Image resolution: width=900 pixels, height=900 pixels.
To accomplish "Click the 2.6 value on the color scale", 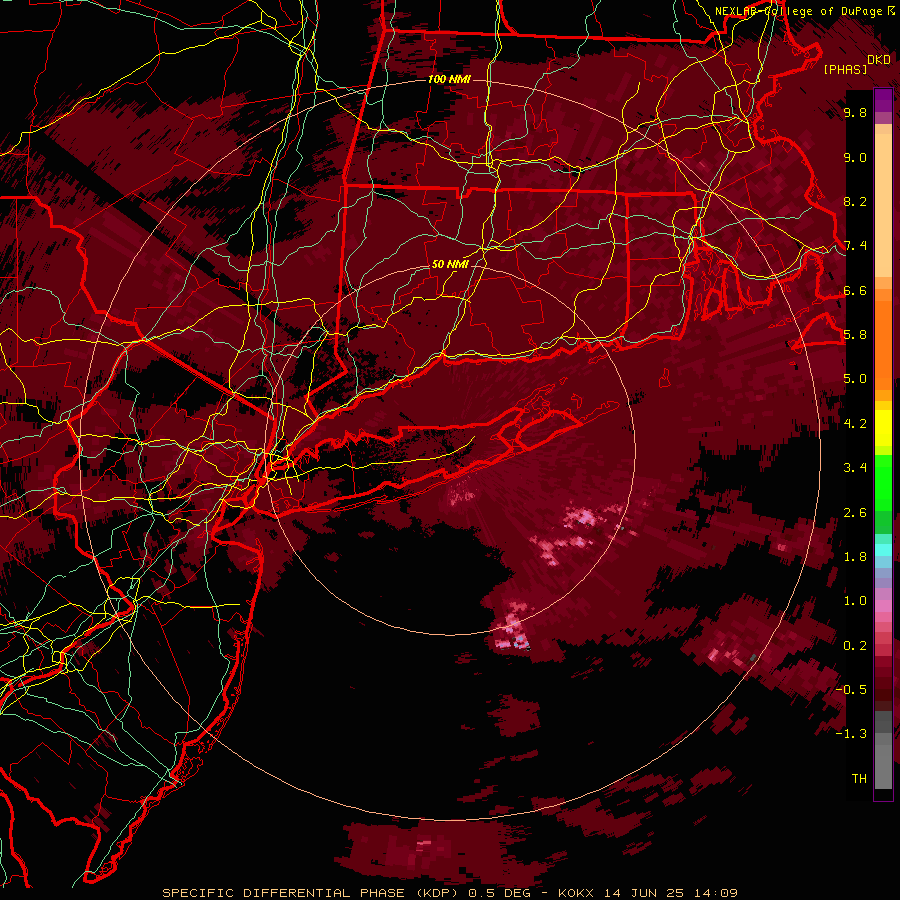I will coord(855,513).
